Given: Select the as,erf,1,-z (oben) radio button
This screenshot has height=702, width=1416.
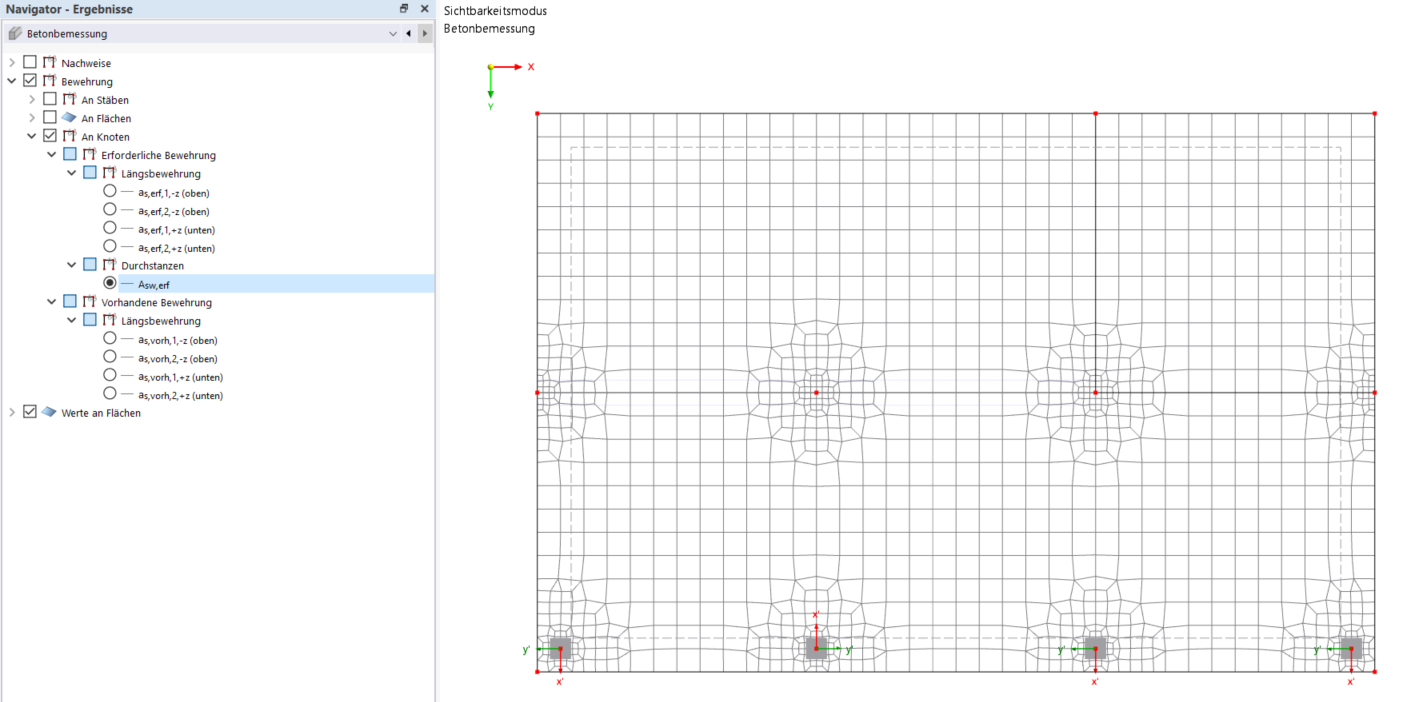Looking at the screenshot, I should (108, 191).
